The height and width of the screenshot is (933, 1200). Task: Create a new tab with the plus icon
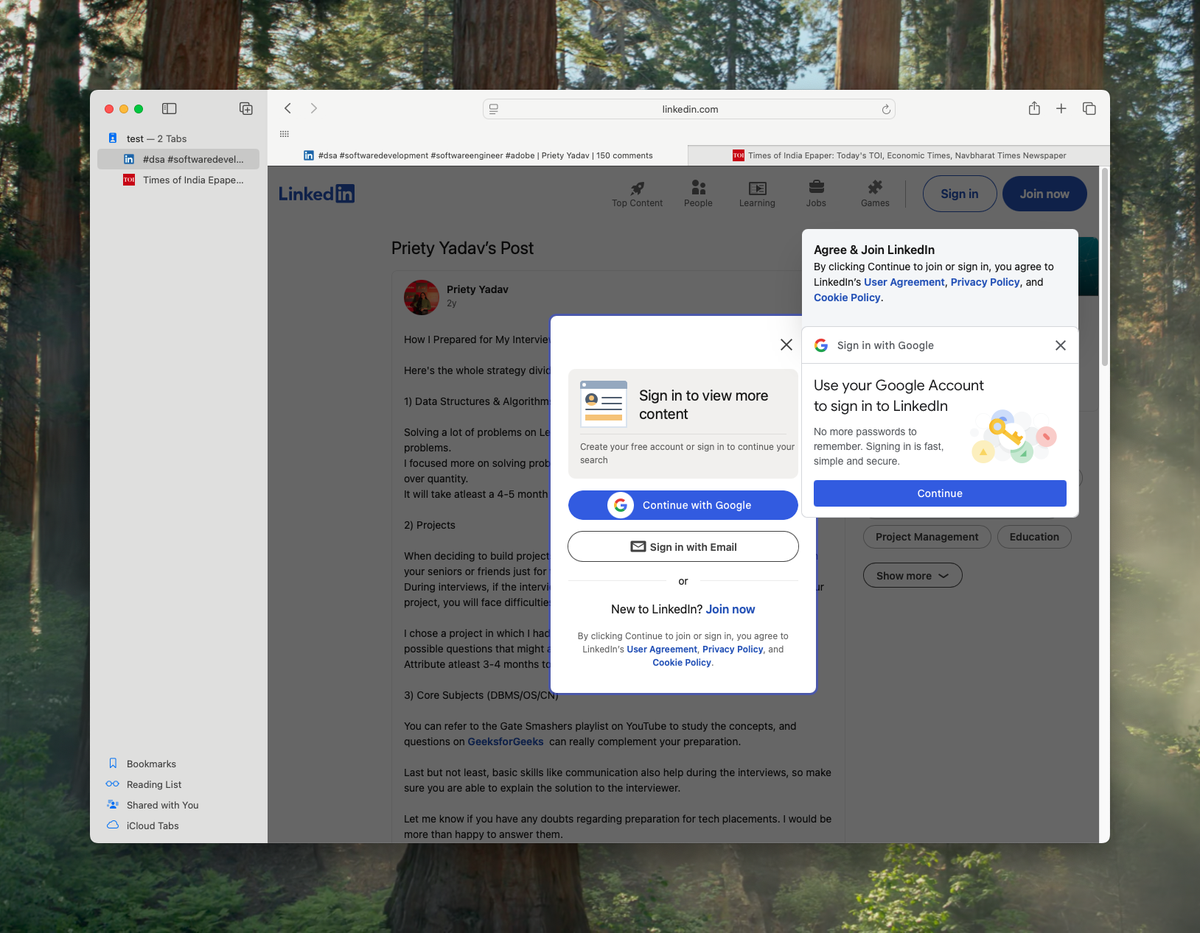1061,108
